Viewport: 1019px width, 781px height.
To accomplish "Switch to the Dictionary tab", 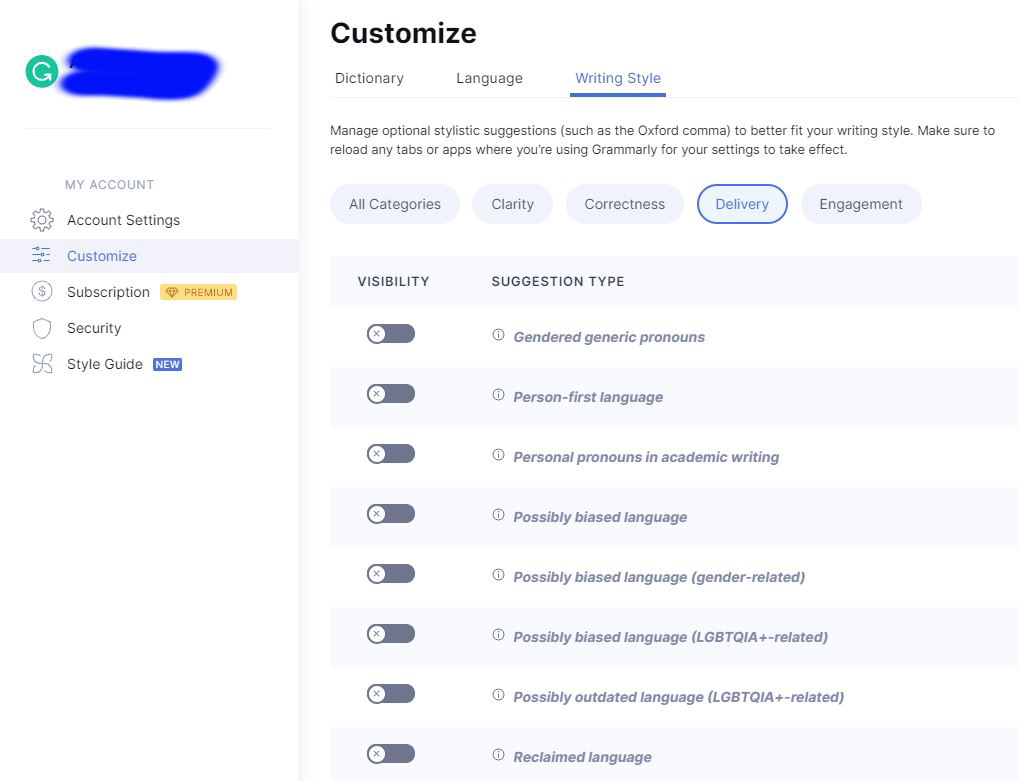I will click(x=369, y=78).
